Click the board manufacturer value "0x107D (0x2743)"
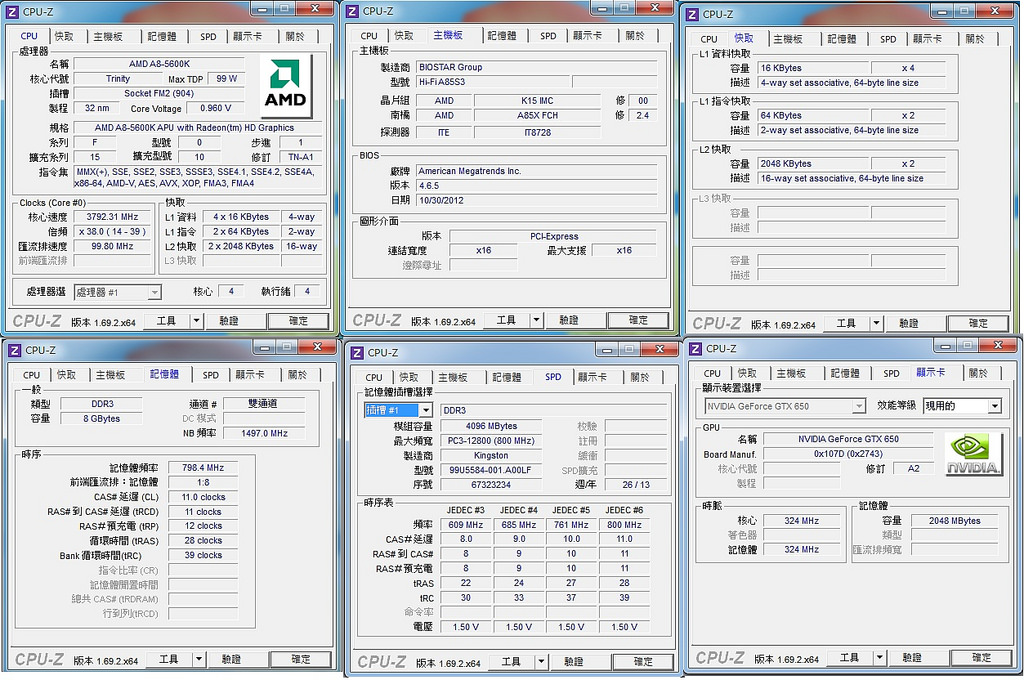 coord(848,454)
